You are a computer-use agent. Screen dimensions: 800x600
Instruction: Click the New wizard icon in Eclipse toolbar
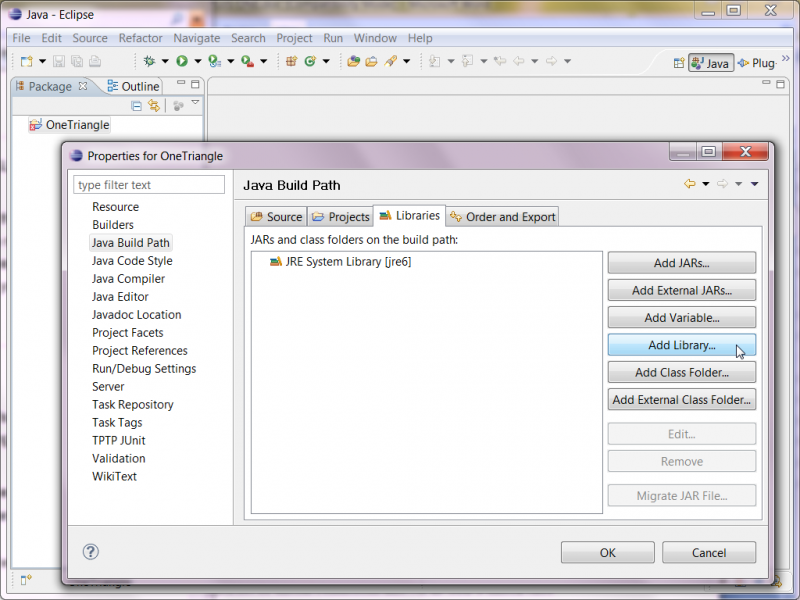[x=27, y=61]
